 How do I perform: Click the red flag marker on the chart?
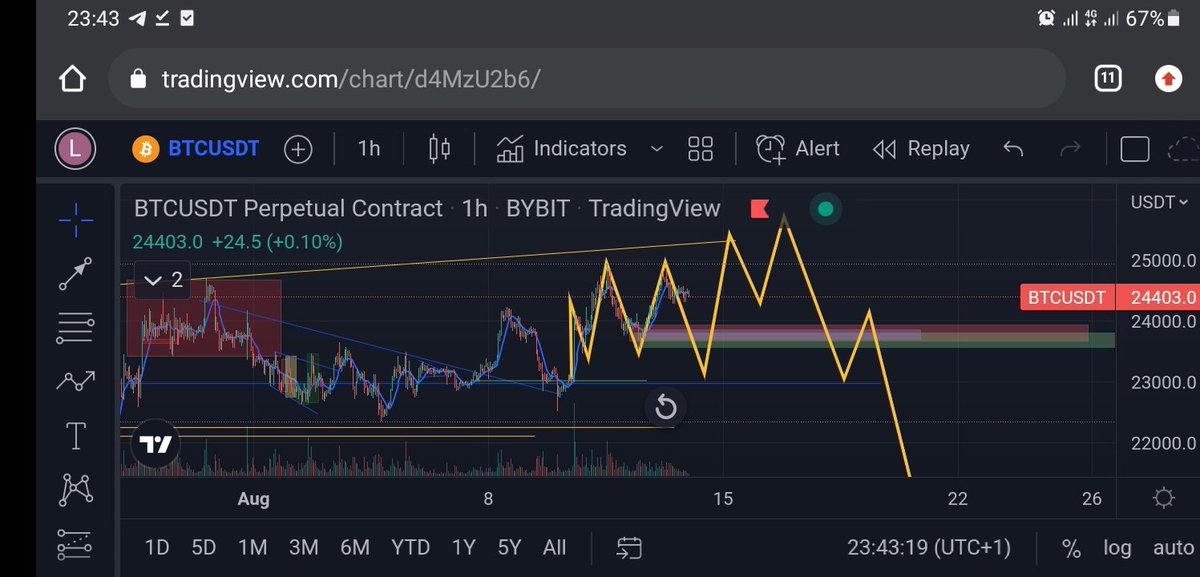tap(760, 209)
